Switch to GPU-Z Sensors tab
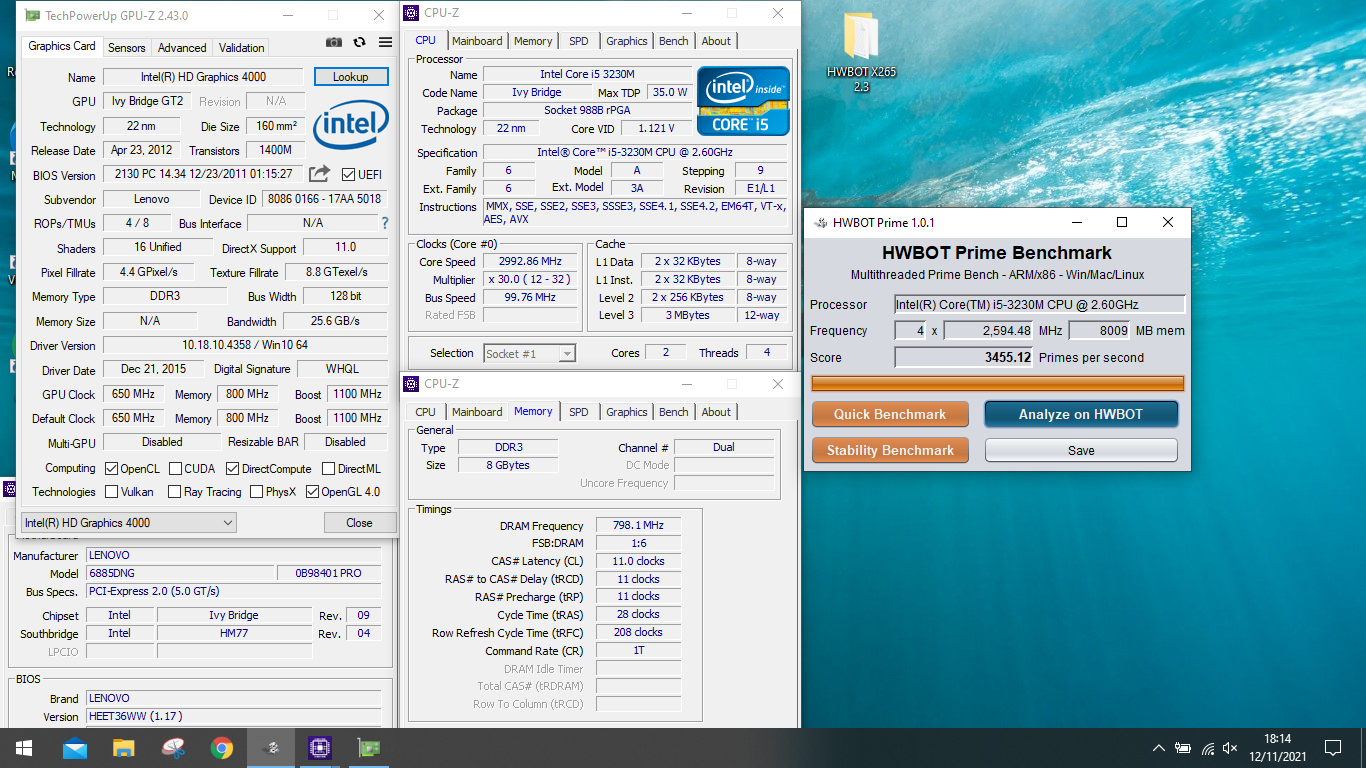1366x768 pixels. pos(127,47)
